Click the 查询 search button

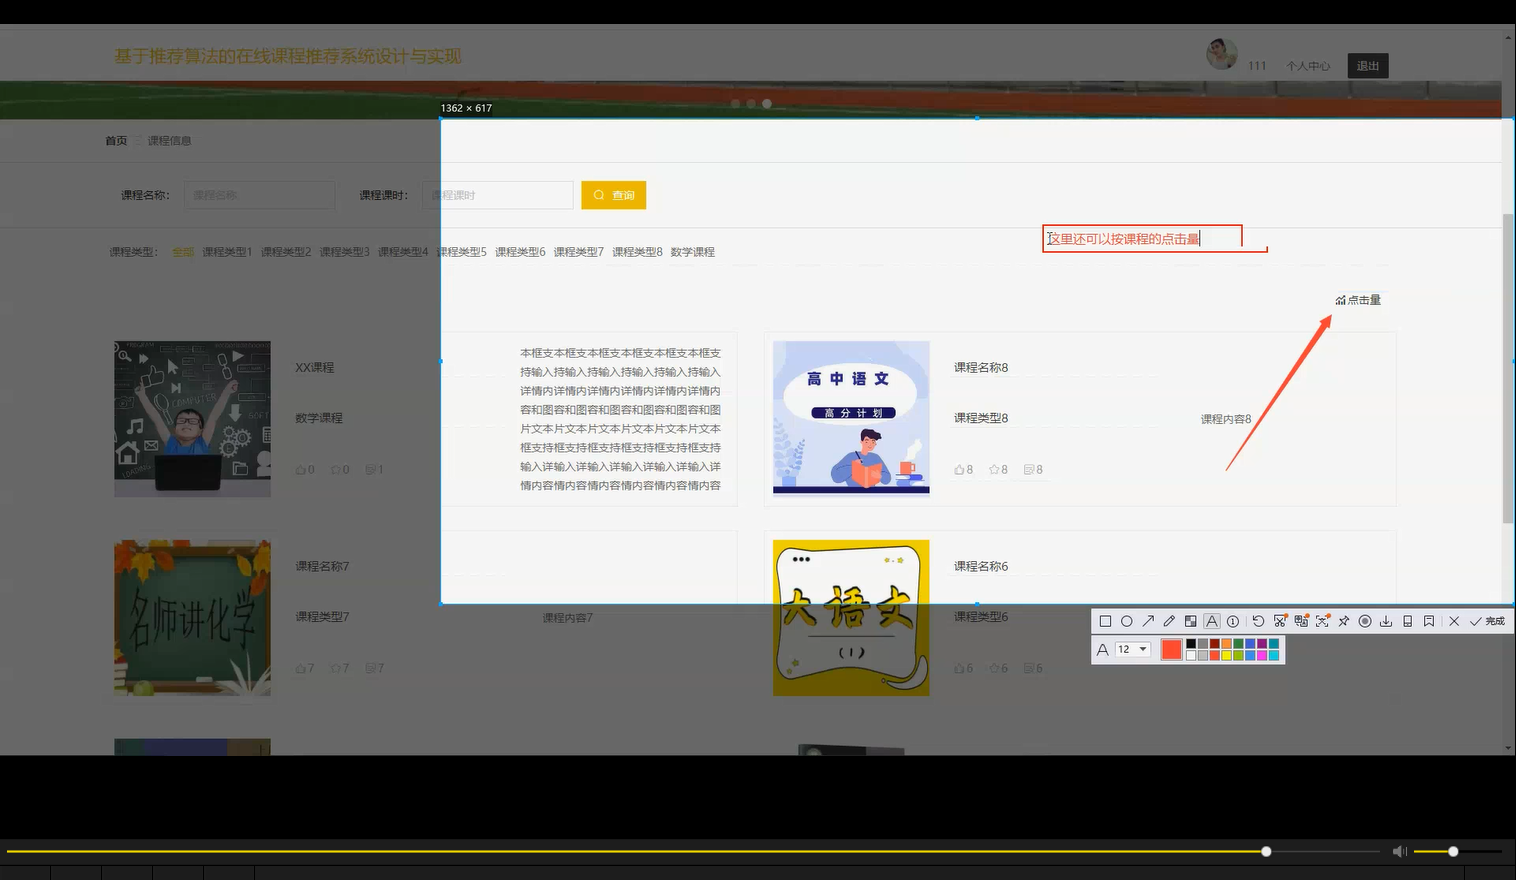coord(613,194)
